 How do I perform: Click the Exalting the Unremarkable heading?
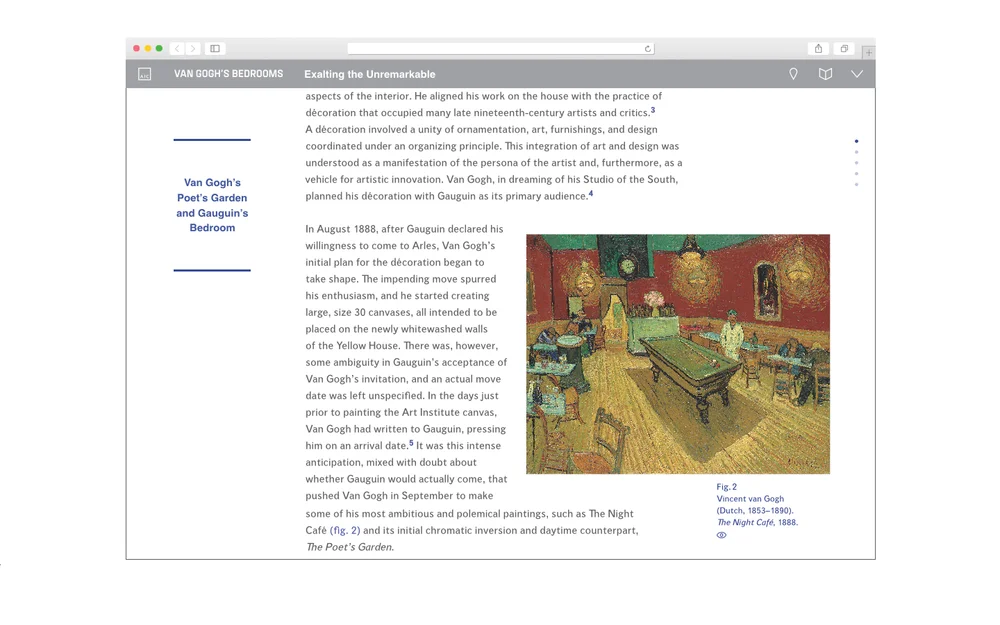370,74
